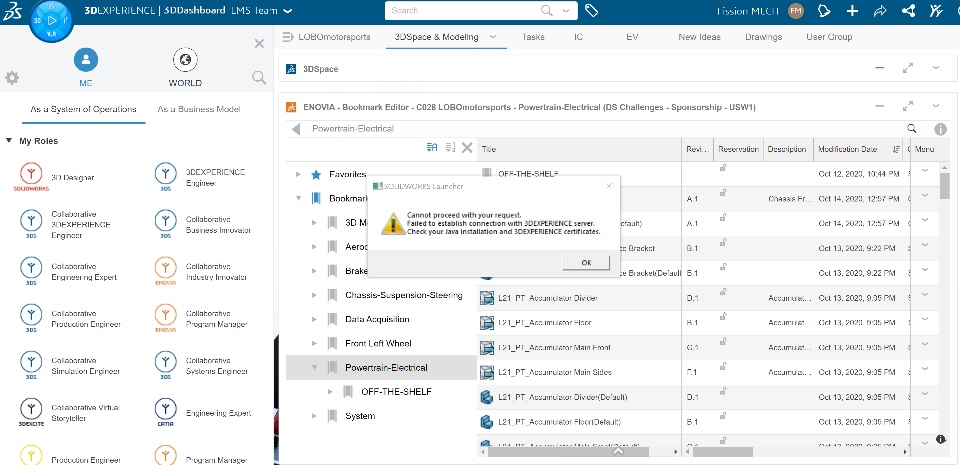This screenshot has width=960, height=465.
Task: Open Collaborative Industry Innovator ENOVIA role
Action: [x=165, y=271]
